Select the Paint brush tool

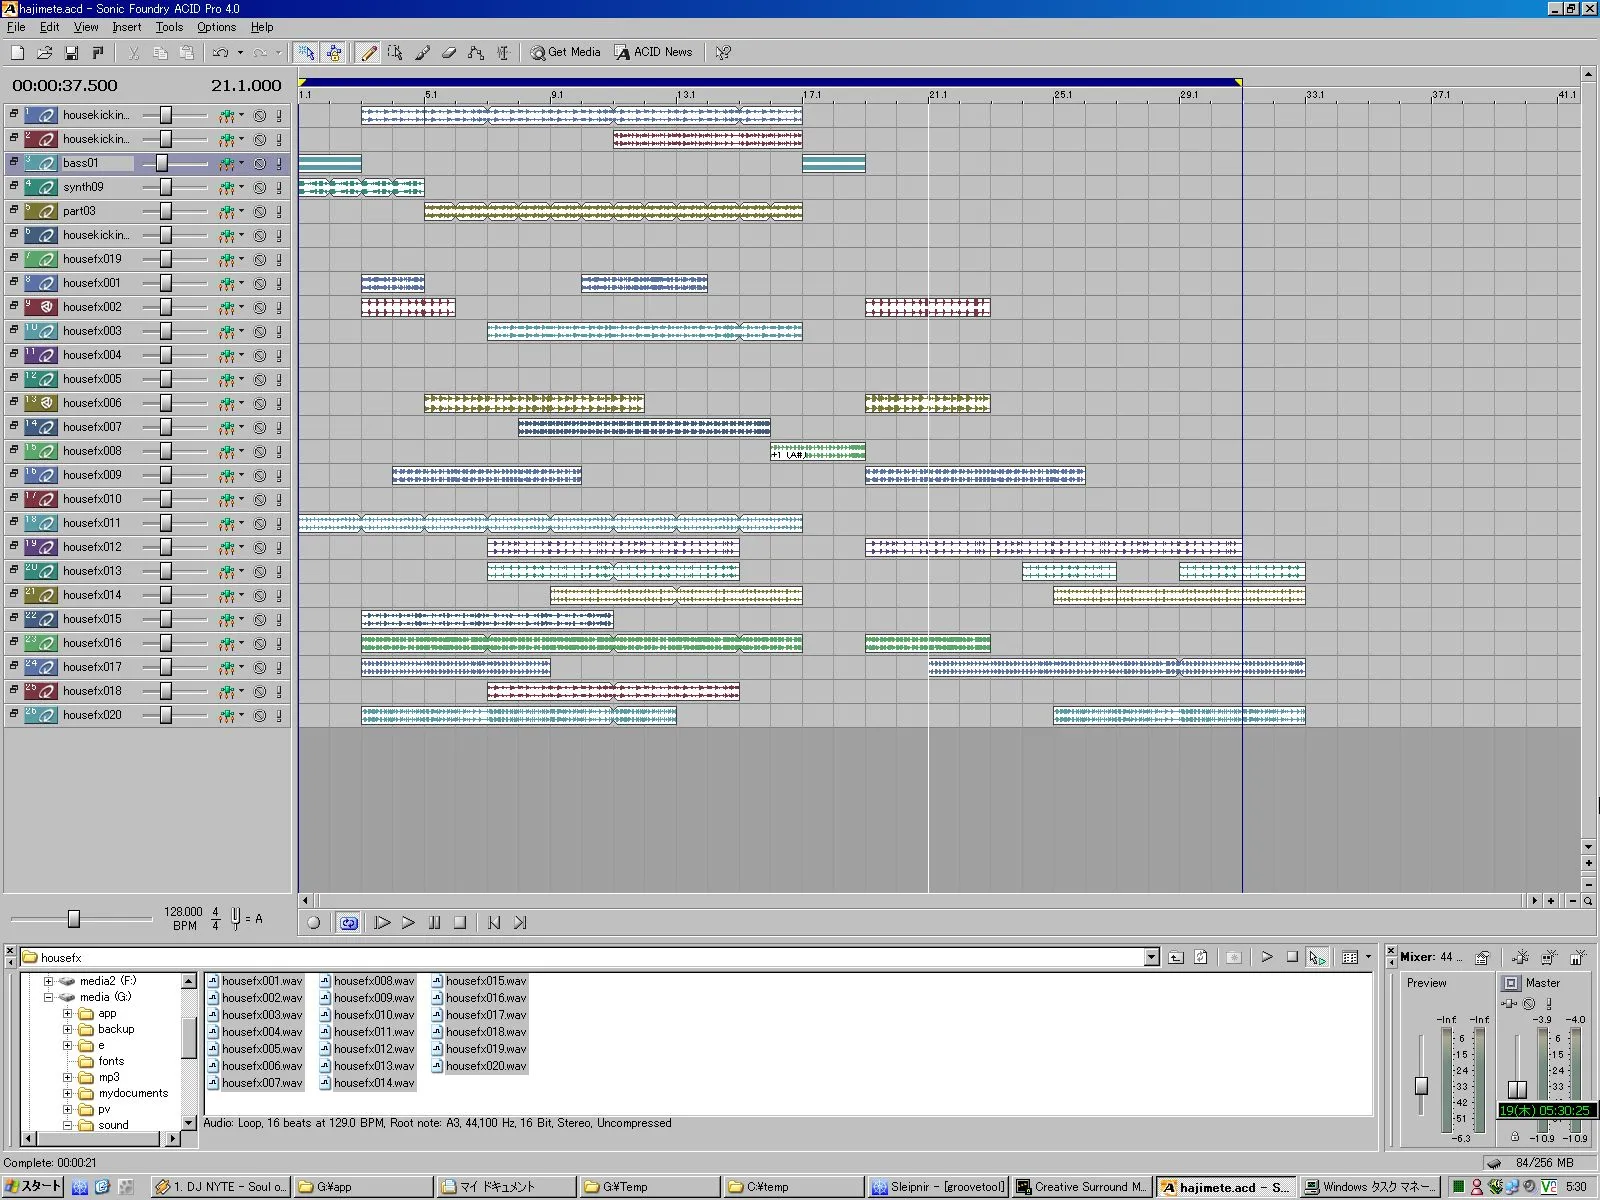[x=422, y=53]
